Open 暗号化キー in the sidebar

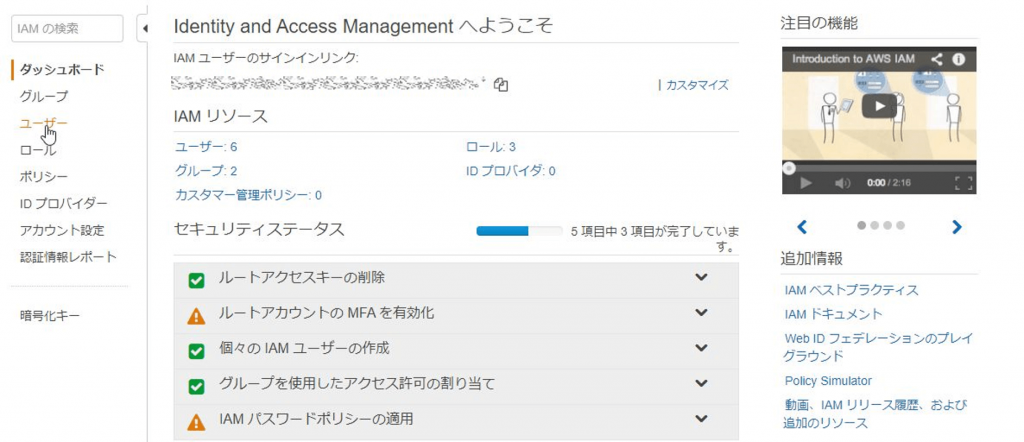click(50, 316)
